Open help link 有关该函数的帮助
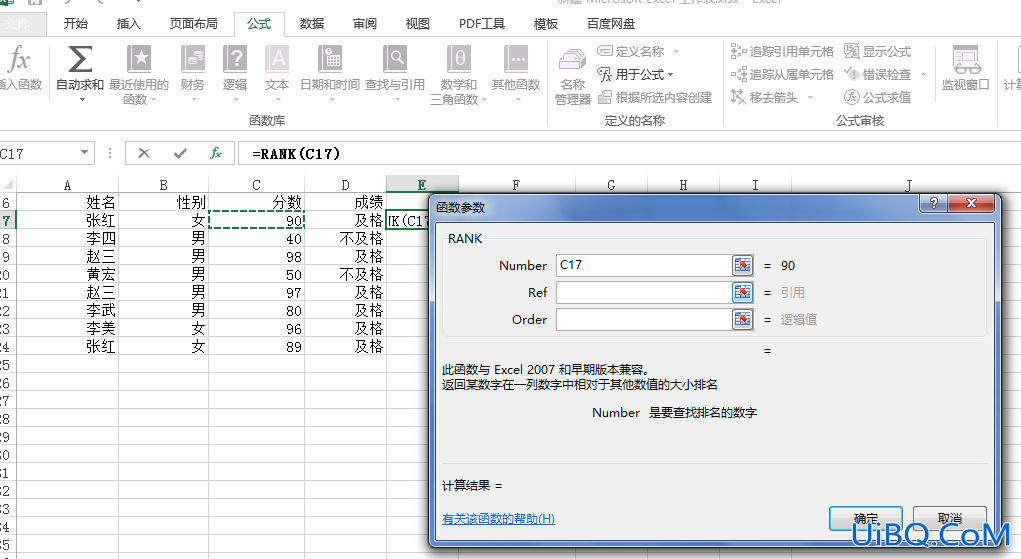1021x559 pixels. coord(498,519)
